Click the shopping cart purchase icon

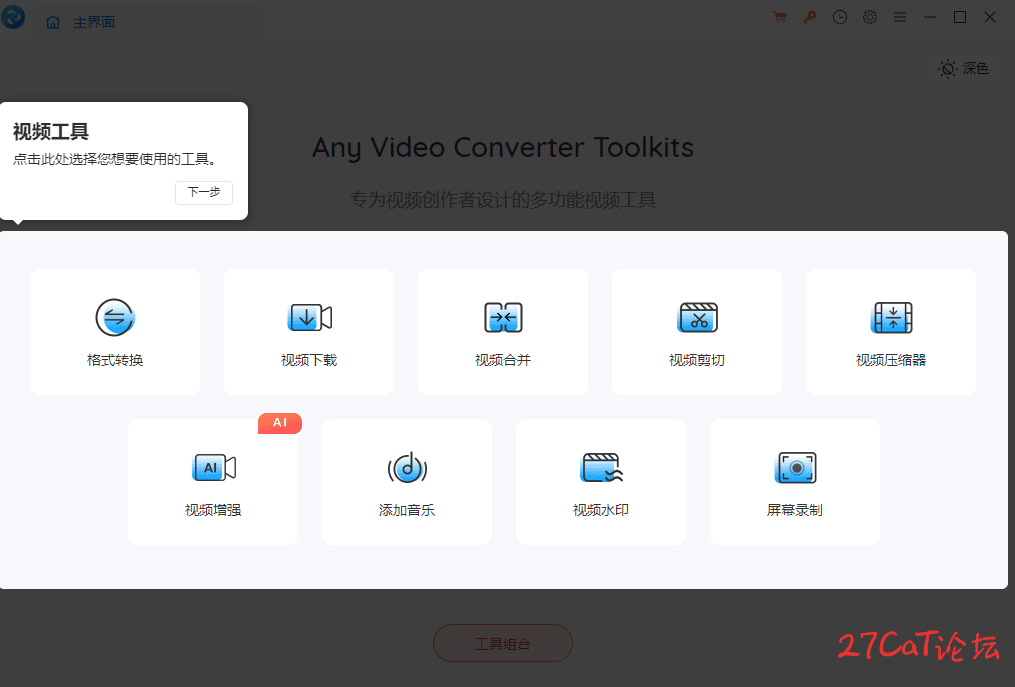click(780, 17)
